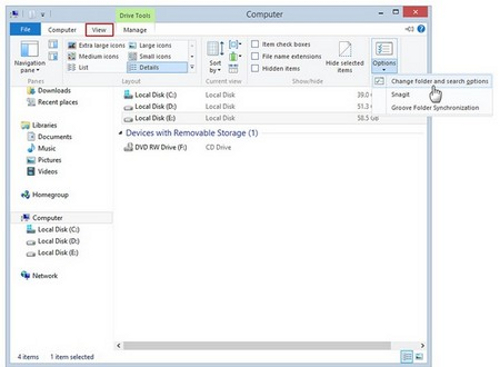Open the Pictures library
The width and height of the screenshot is (500, 367).
point(44,160)
